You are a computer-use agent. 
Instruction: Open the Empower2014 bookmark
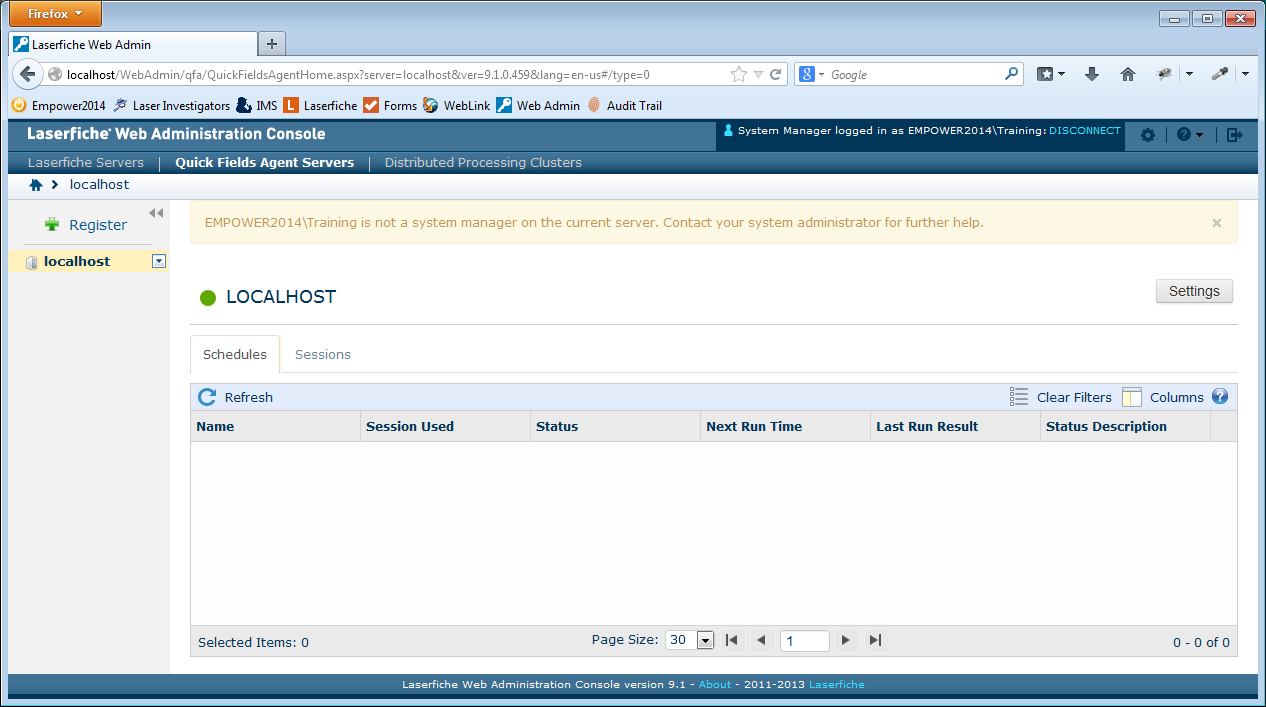(x=58, y=105)
